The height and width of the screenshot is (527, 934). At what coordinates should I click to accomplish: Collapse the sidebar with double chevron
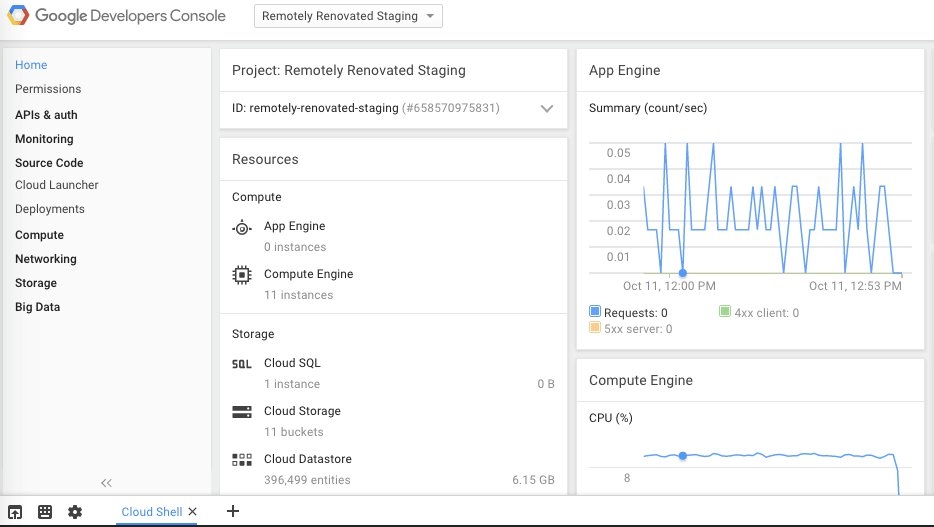tap(106, 483)
